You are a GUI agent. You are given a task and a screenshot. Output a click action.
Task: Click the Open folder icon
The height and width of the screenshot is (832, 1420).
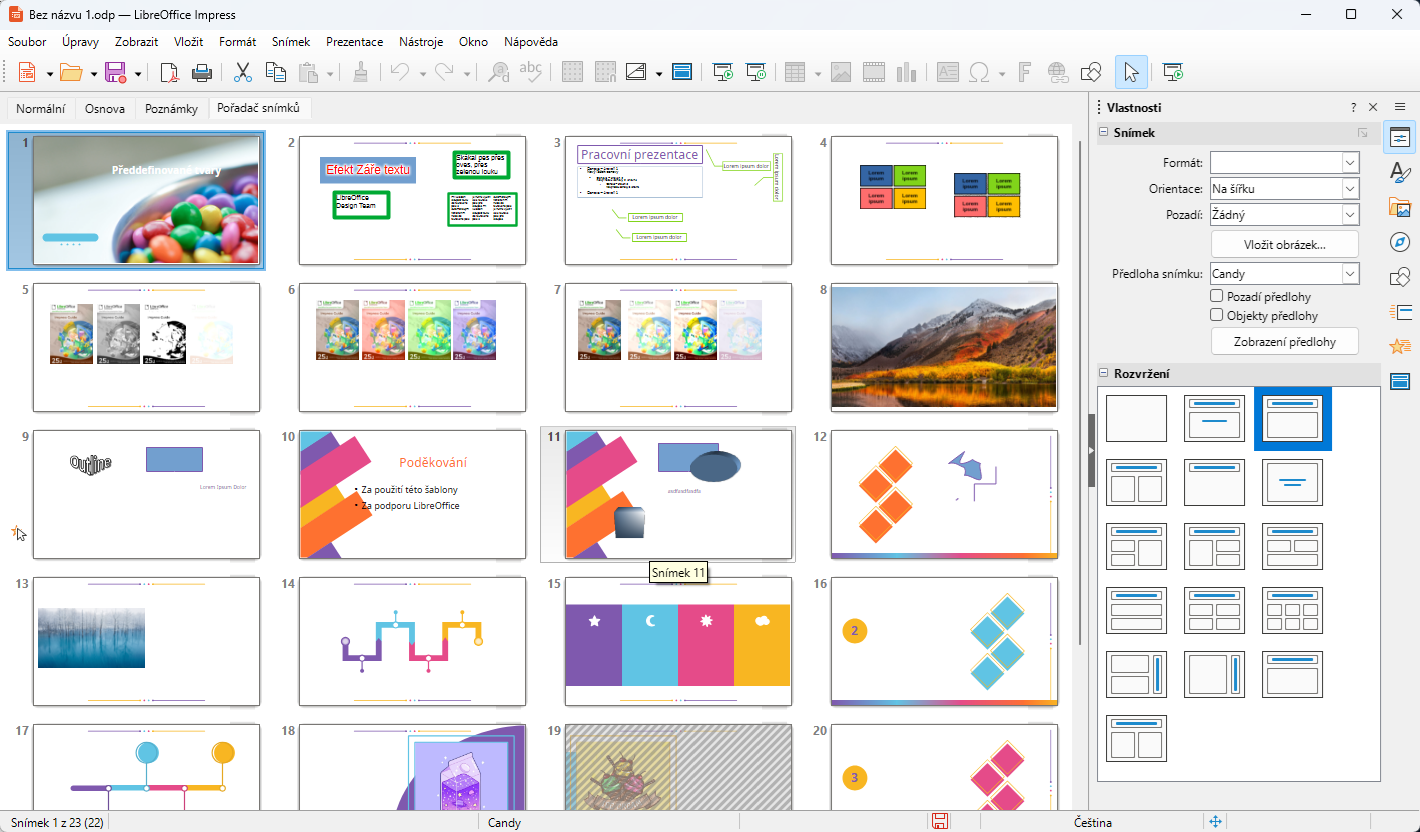coord(70,72)
